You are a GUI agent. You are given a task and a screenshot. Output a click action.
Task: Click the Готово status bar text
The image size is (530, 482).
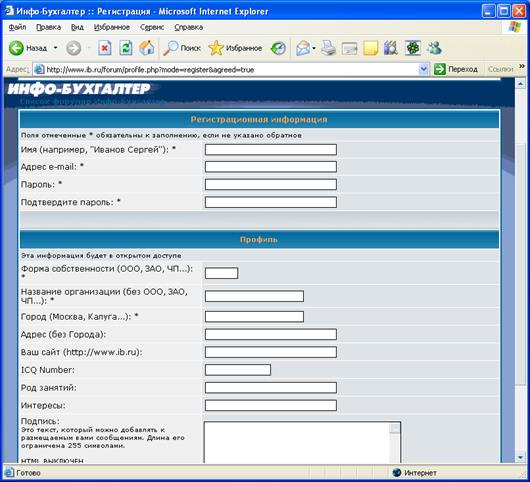tap(28, 473)
